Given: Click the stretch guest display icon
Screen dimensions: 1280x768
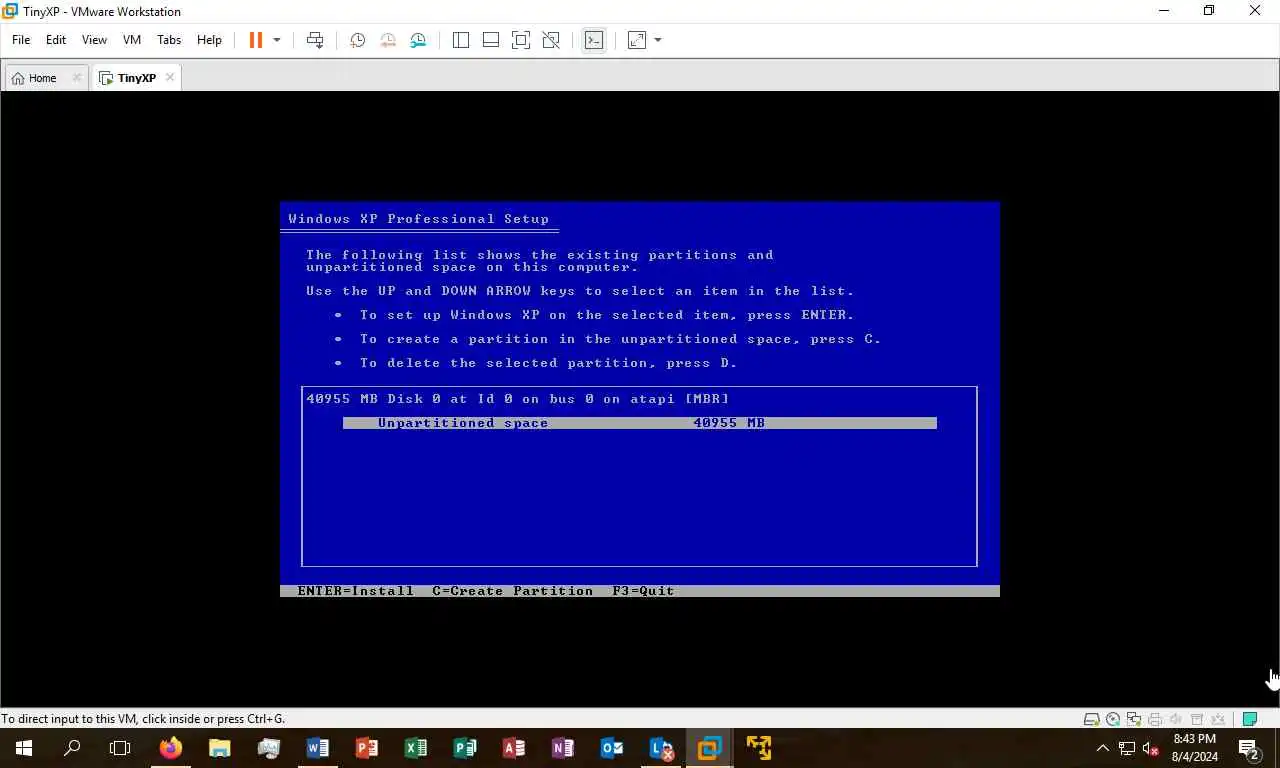Looking at the screenshot, I should [x=637, y=40].
